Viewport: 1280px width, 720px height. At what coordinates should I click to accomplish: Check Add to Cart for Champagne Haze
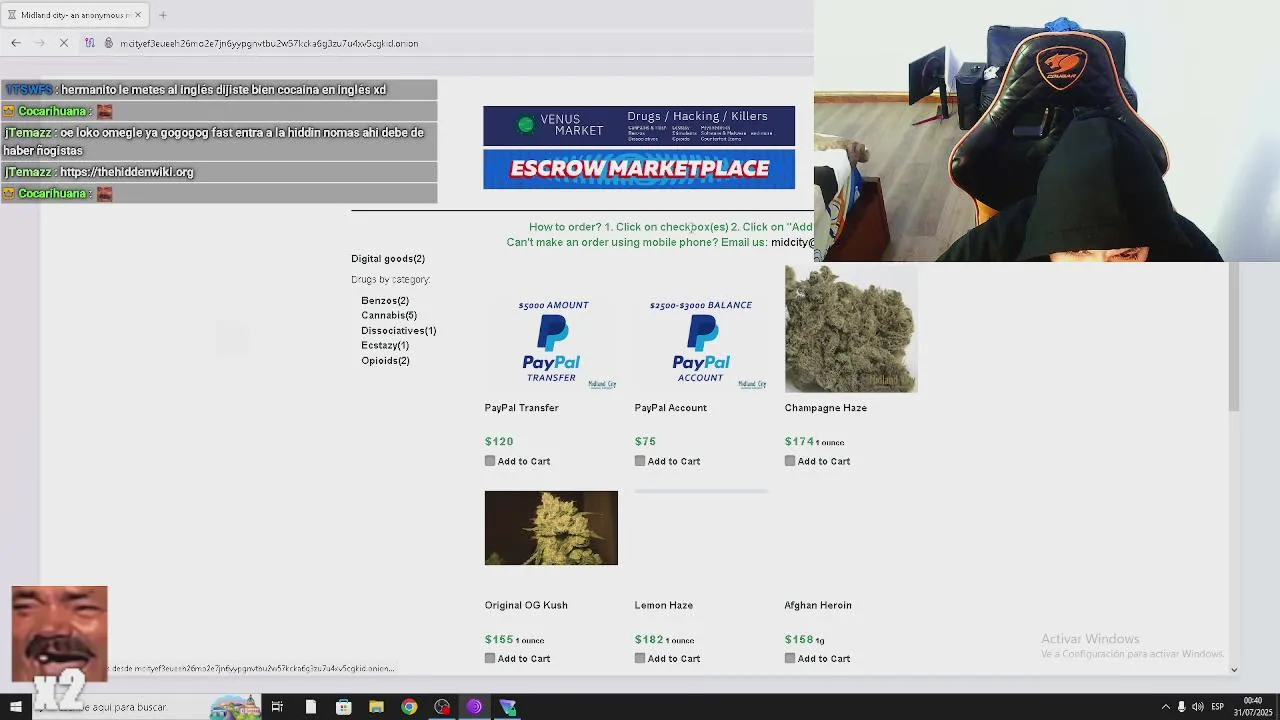790,461
